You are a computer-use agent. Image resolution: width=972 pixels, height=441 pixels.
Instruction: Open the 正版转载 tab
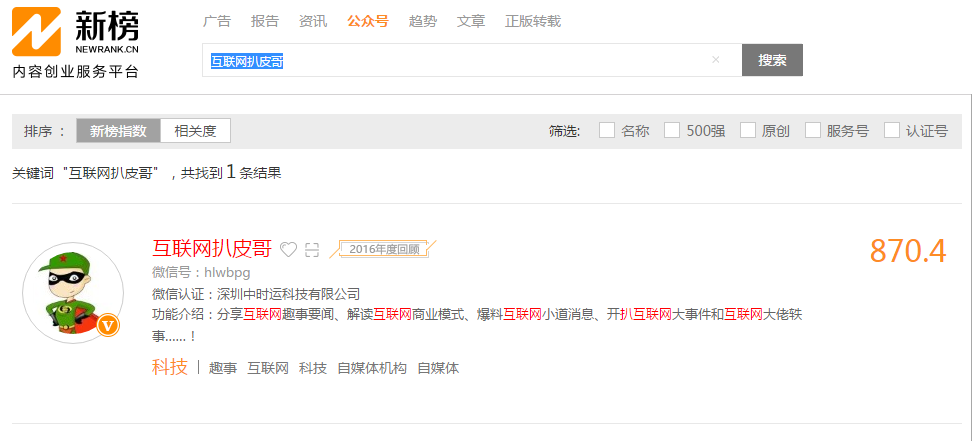[x=533, y=21]
